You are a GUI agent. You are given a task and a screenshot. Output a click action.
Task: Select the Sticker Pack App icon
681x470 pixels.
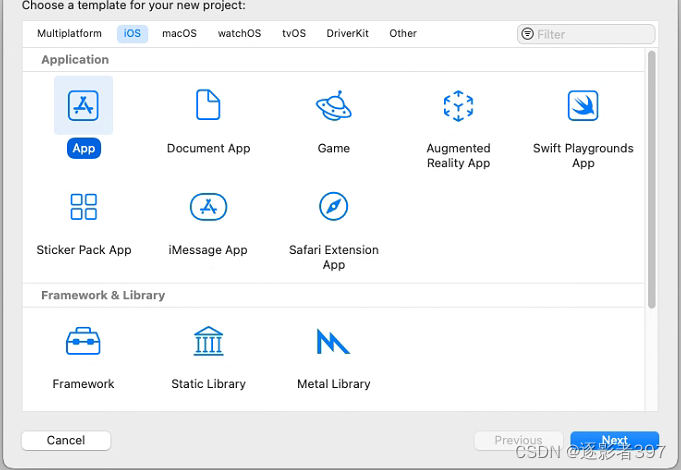[x=83, y=207]
